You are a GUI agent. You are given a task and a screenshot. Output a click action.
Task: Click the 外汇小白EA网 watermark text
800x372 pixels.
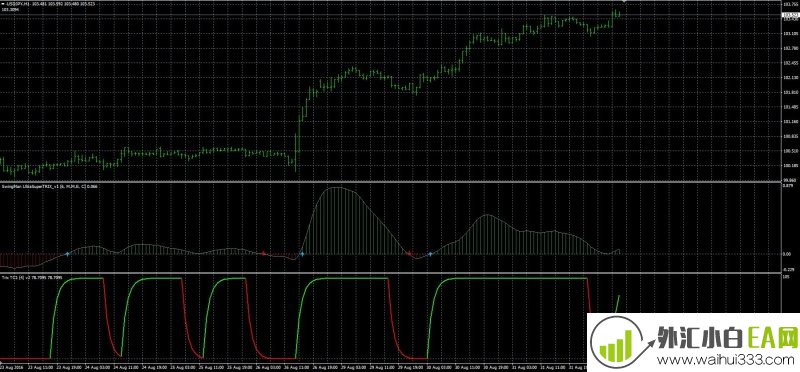point(727,337)
